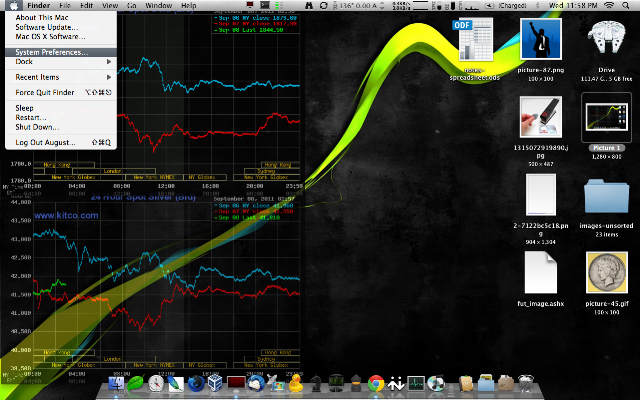The width and height of the screenshot is (640, 400).
Task: Launch VirtualBox from the Dock
Action: (215, 384)
